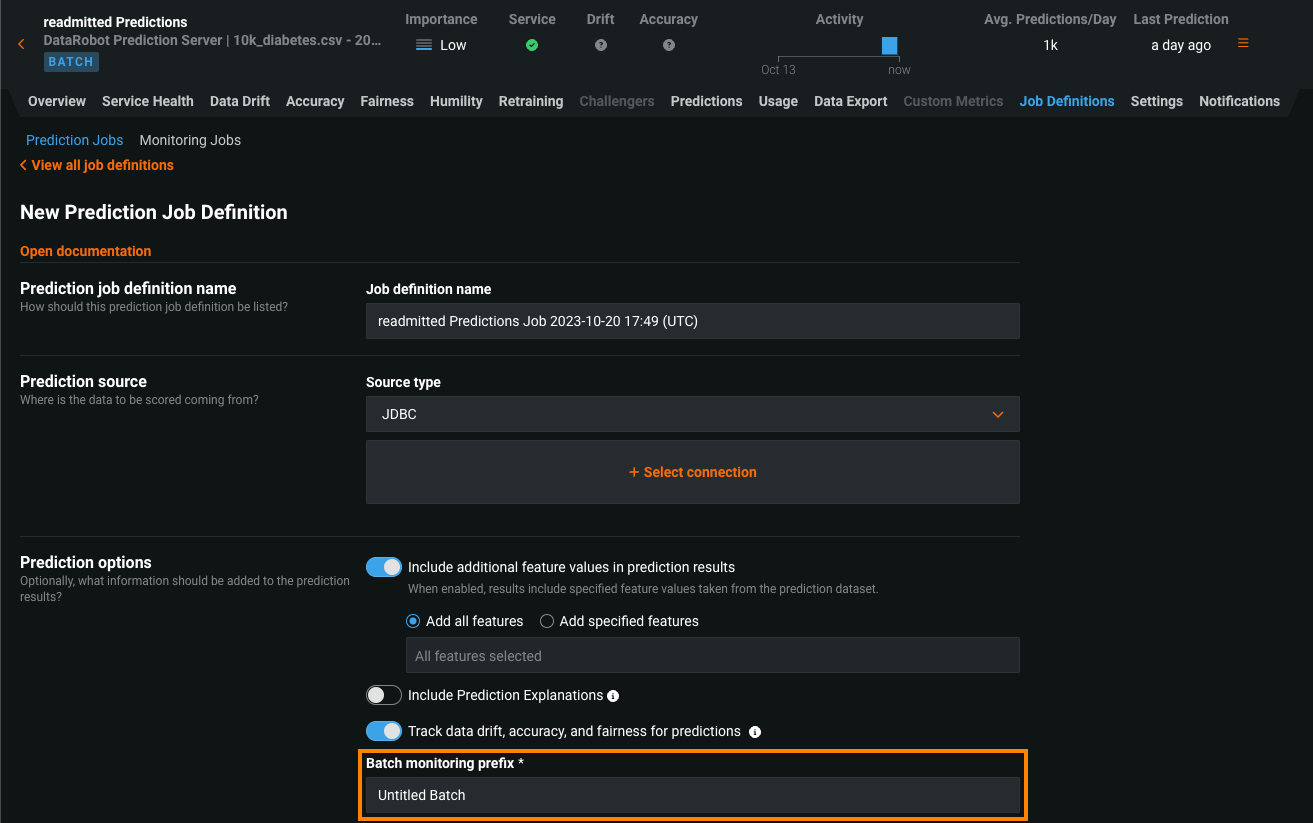Switch to the Data Drift tab

tap(240, 101)
